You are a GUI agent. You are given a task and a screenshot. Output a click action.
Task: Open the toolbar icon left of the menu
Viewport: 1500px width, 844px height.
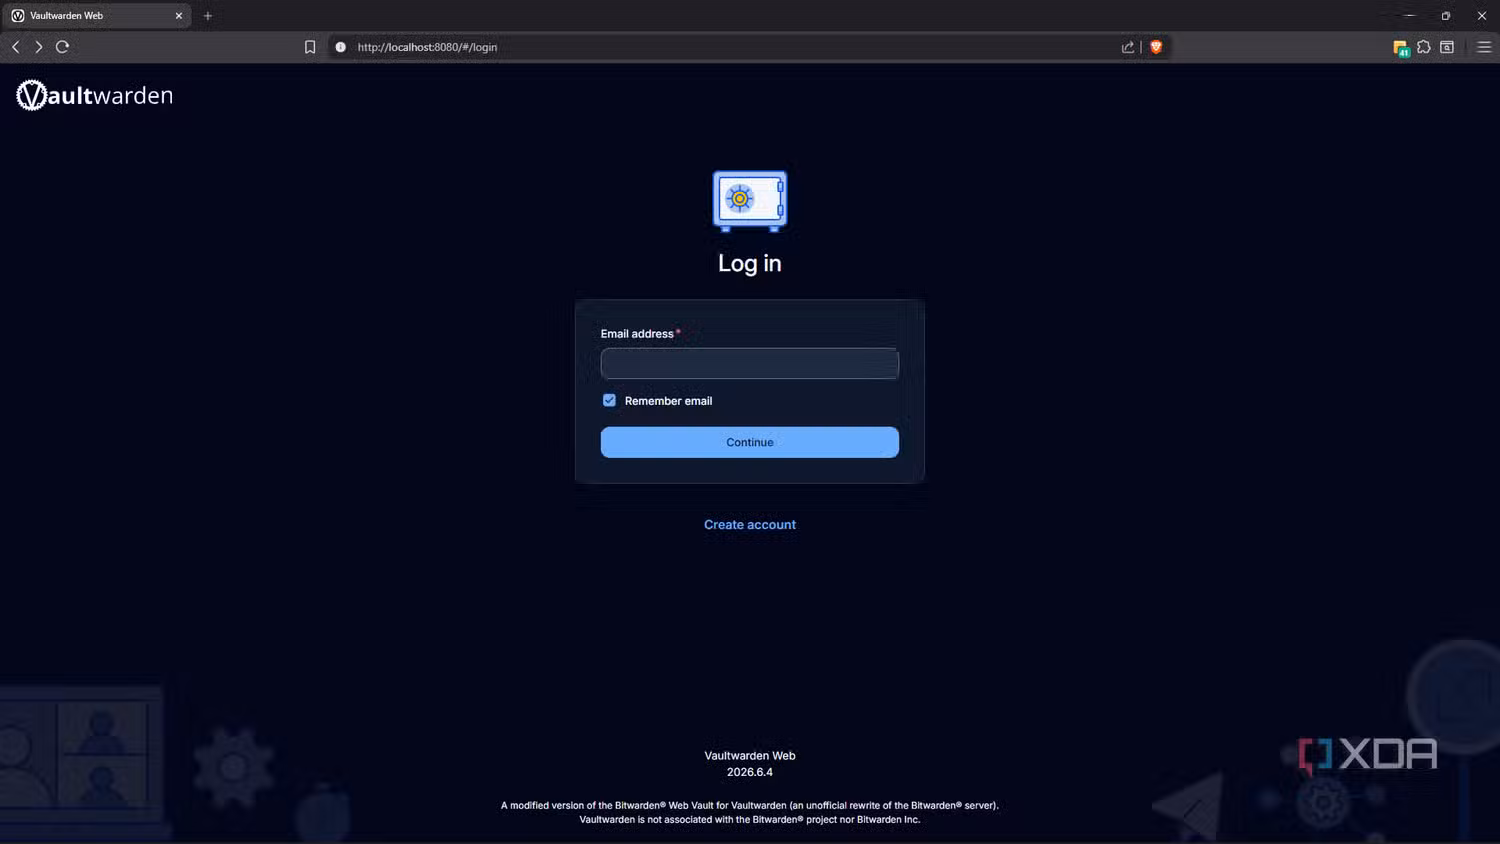coord(1447,47)
